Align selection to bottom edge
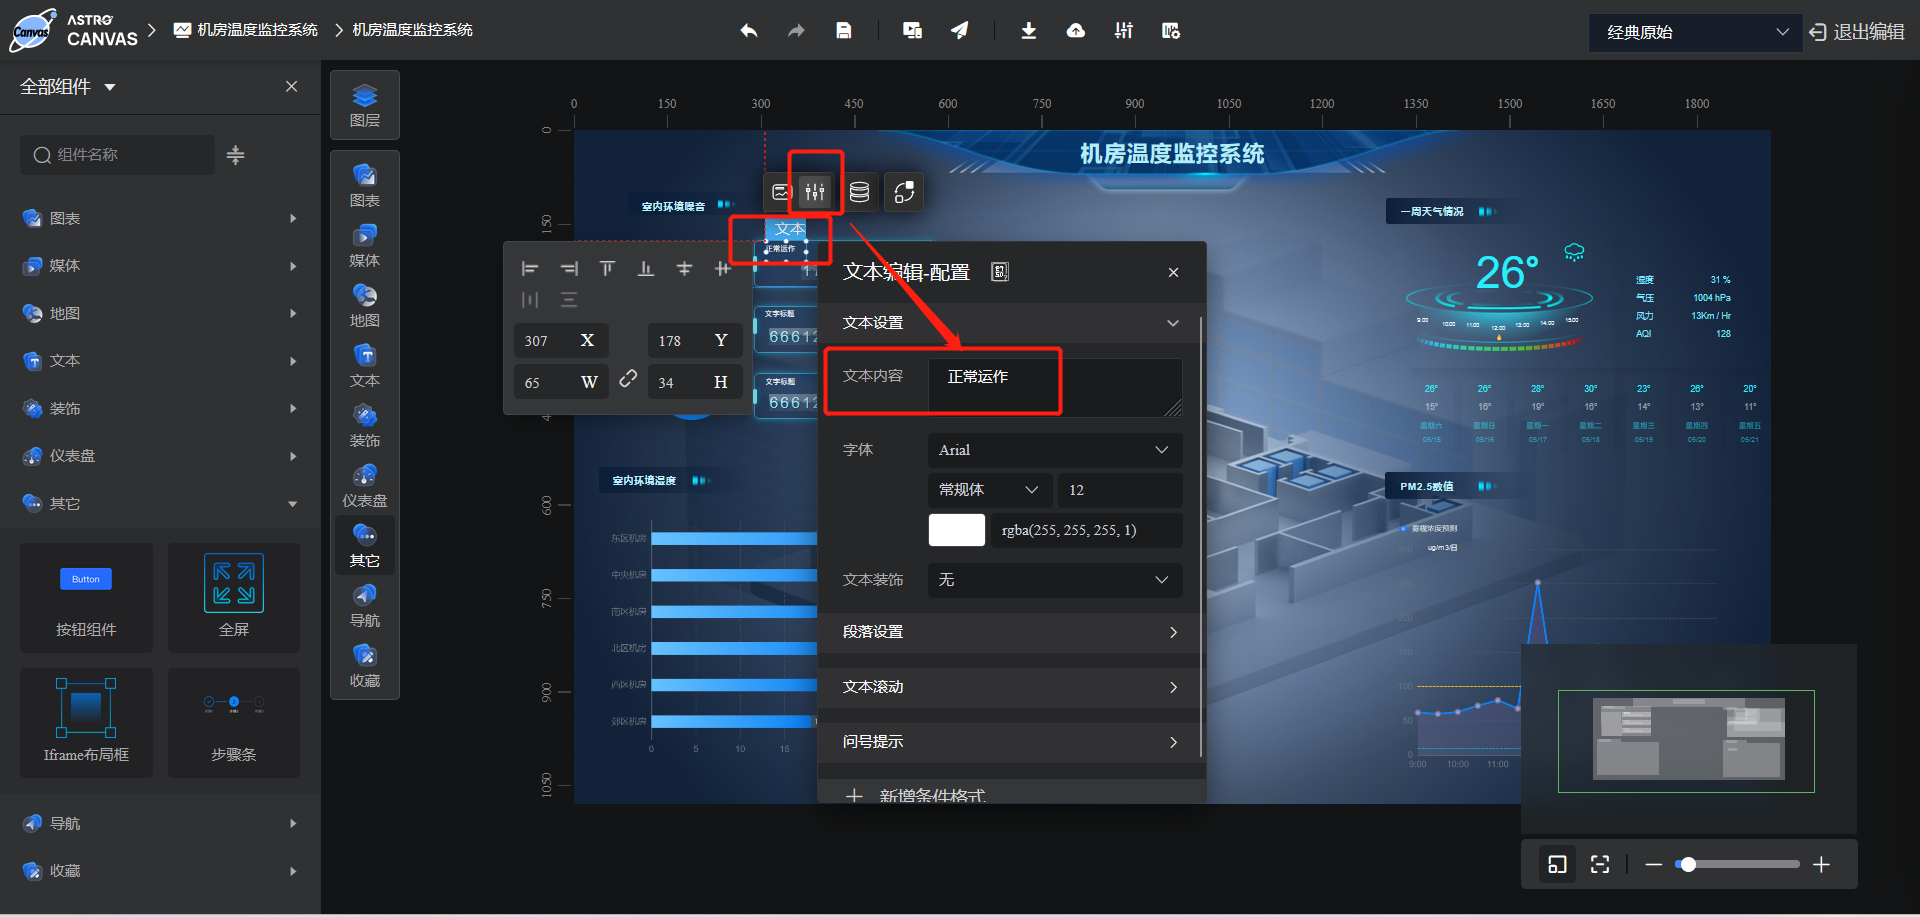The image size is (1920, 917). tap(646, 268)
